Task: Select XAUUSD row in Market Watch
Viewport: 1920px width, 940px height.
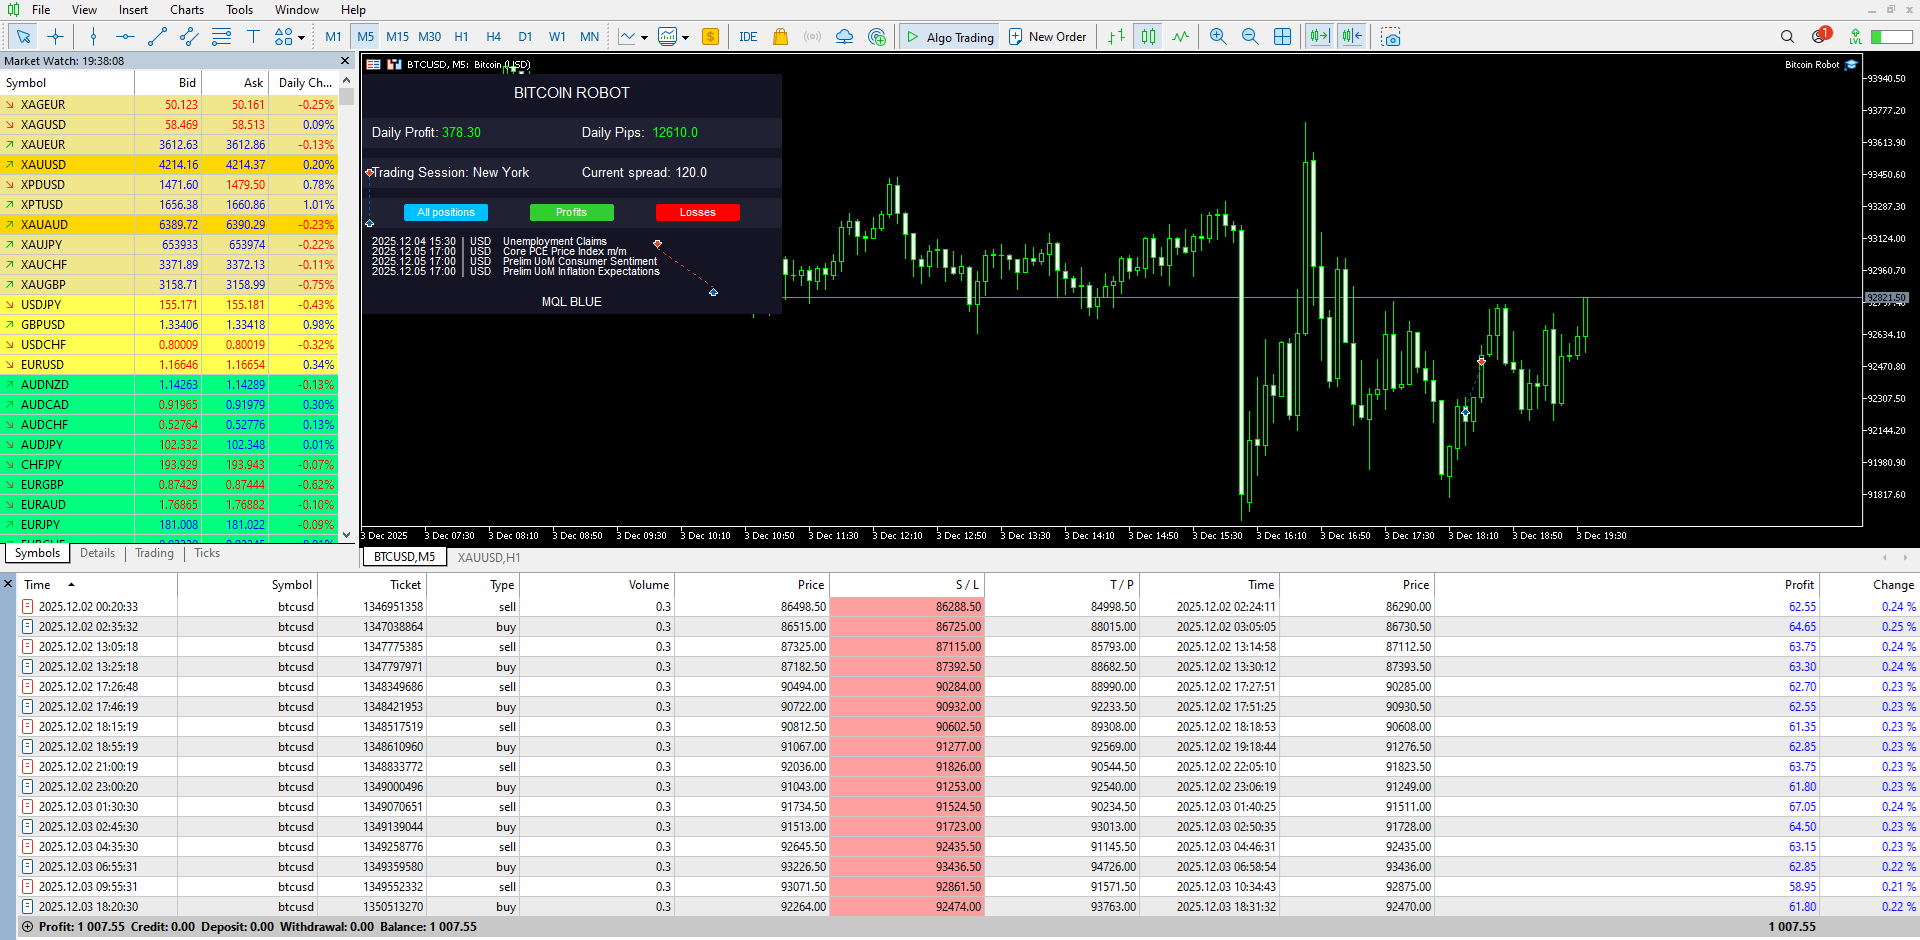Action: pyautogui.click(x=44, y=165)
